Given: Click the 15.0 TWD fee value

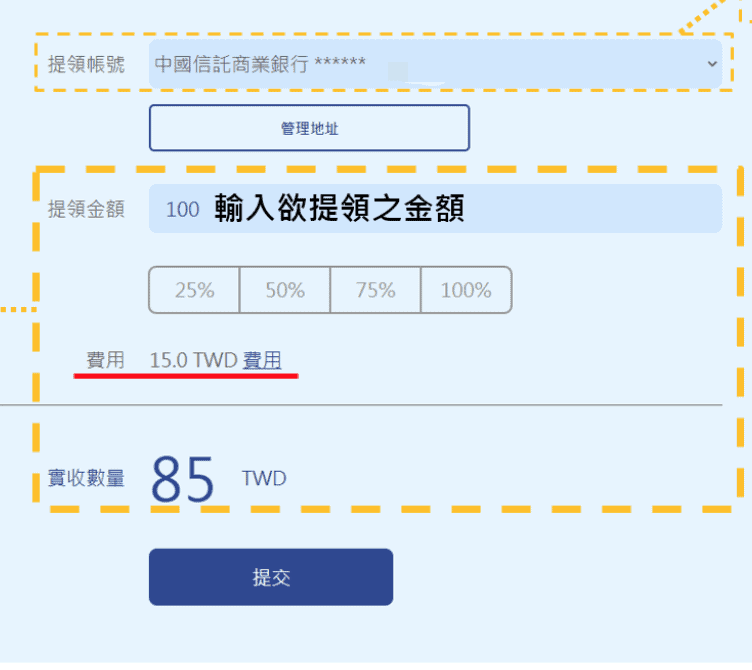Looking at the screenshot, I should pyautogui.click(x=193, y=361).
